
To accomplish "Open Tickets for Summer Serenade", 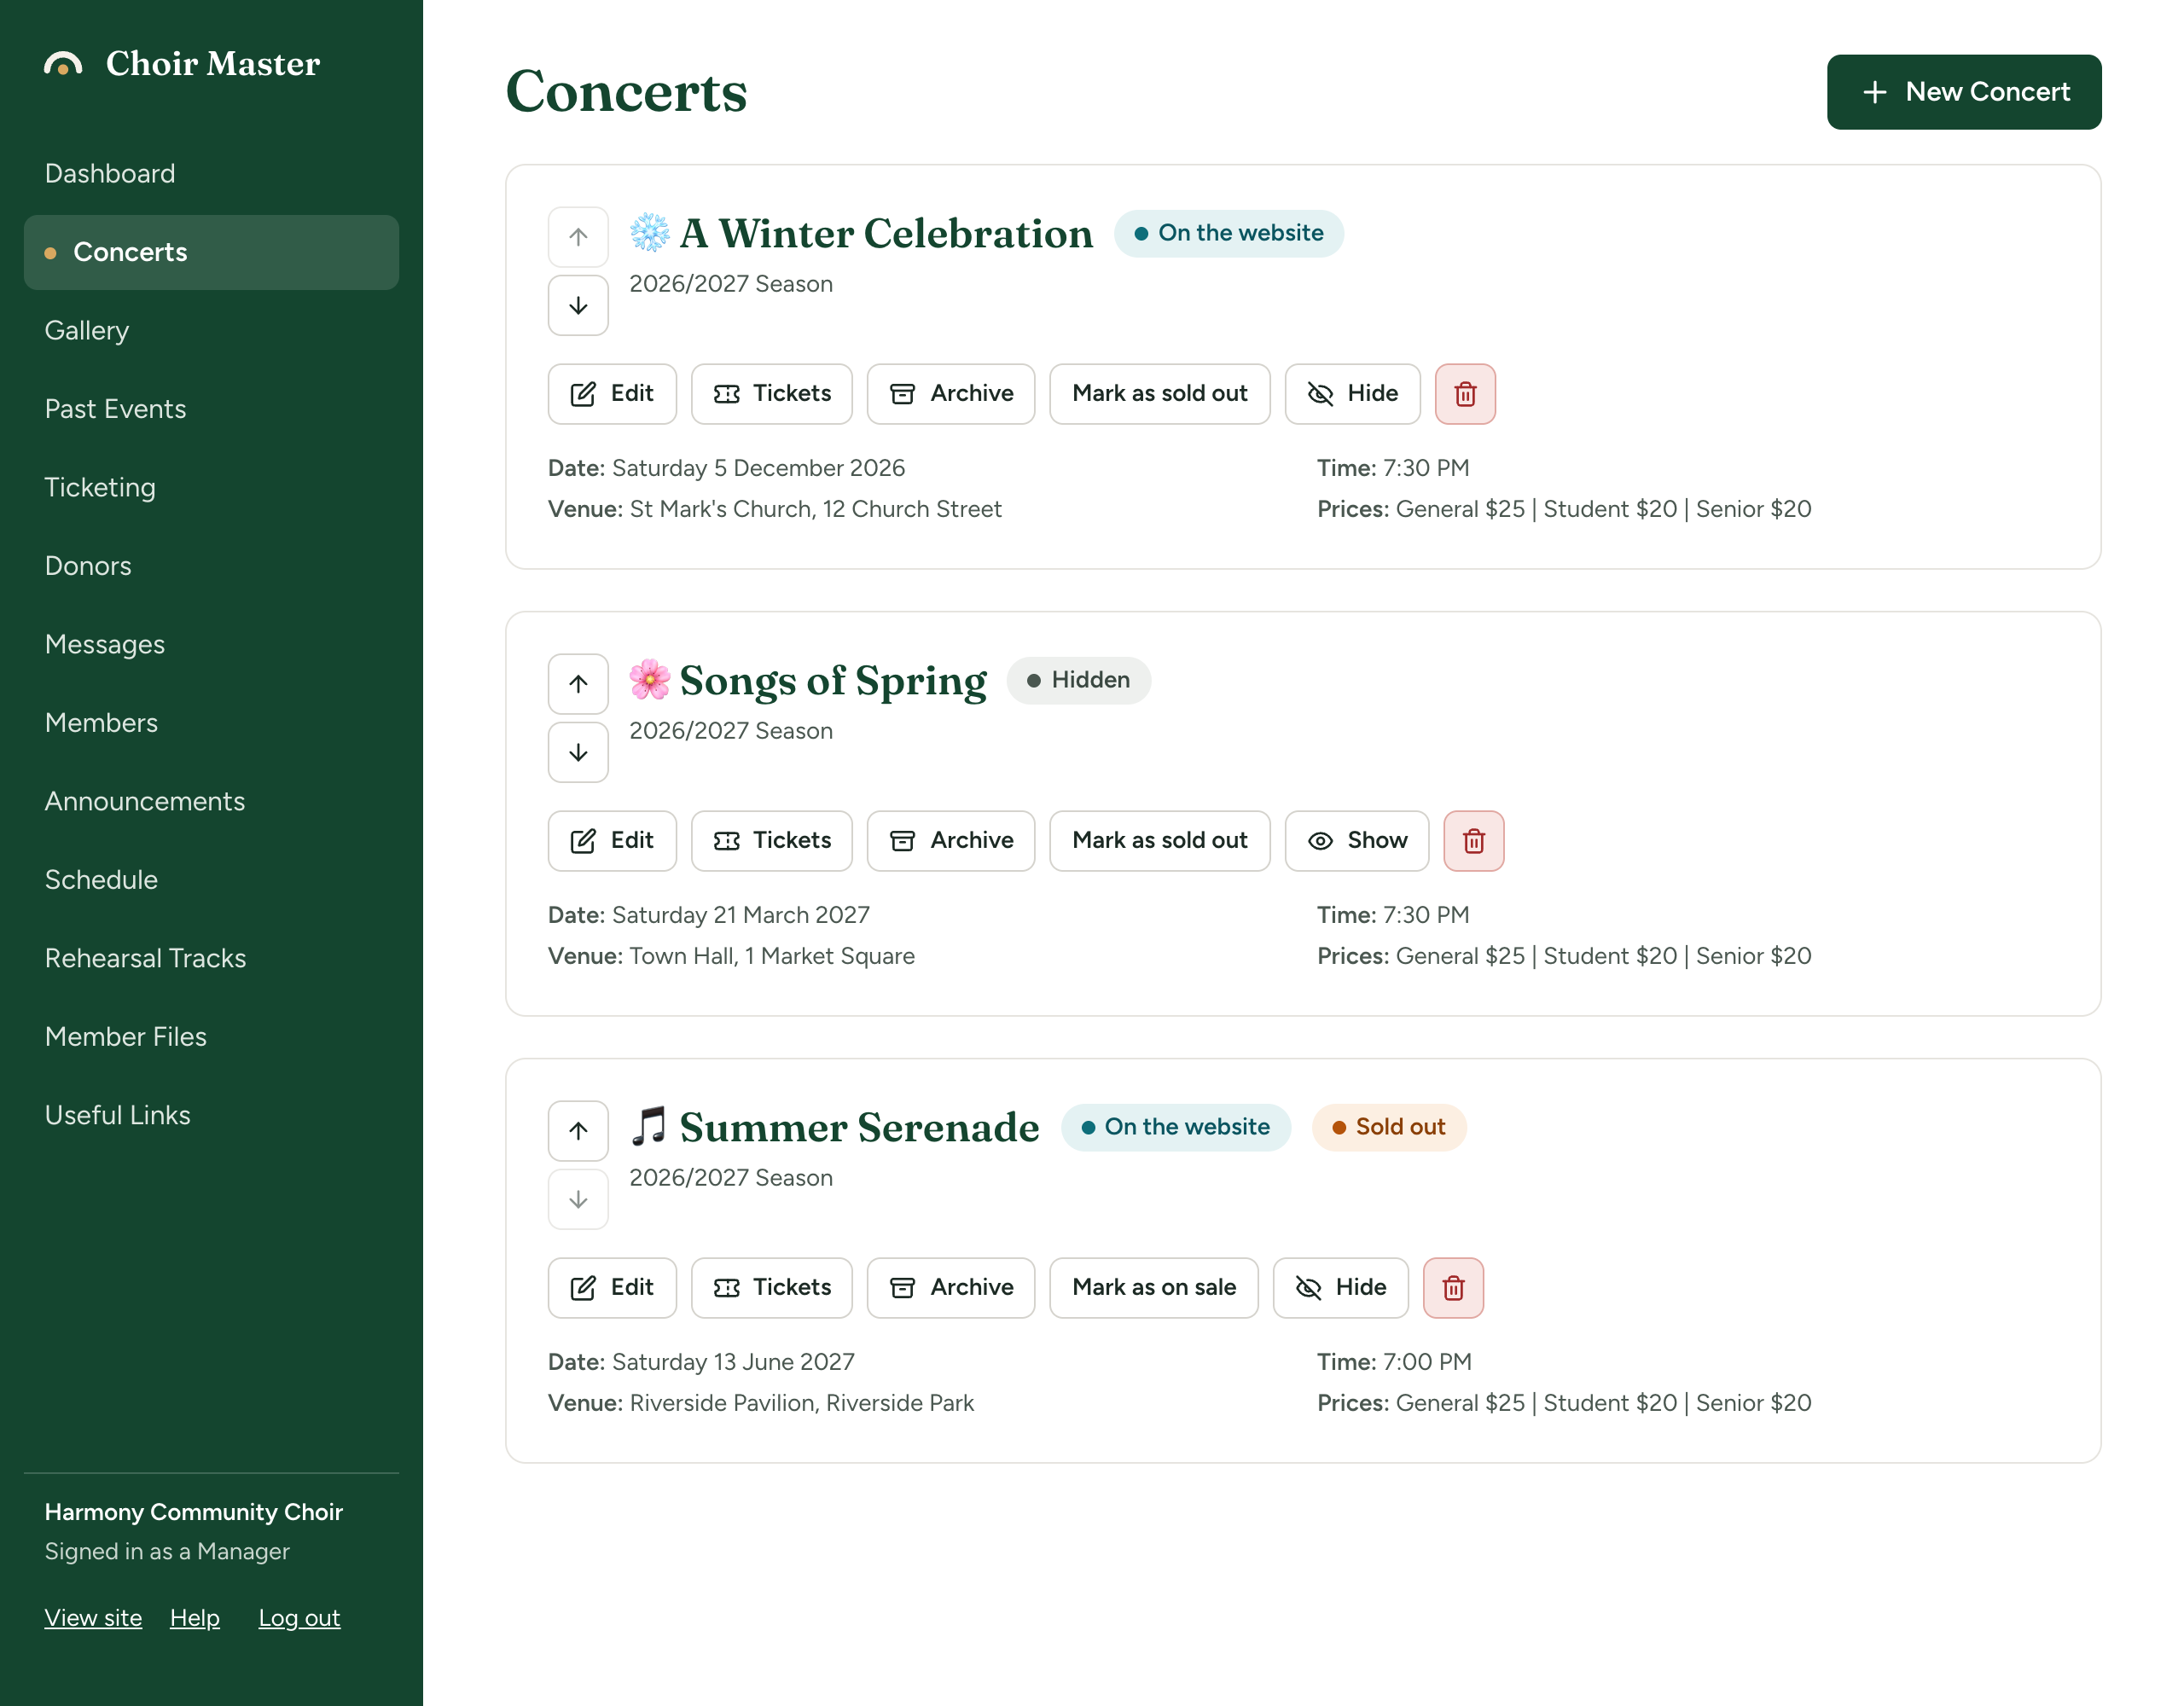I will pyautogui.click(x=772, y=1288).
